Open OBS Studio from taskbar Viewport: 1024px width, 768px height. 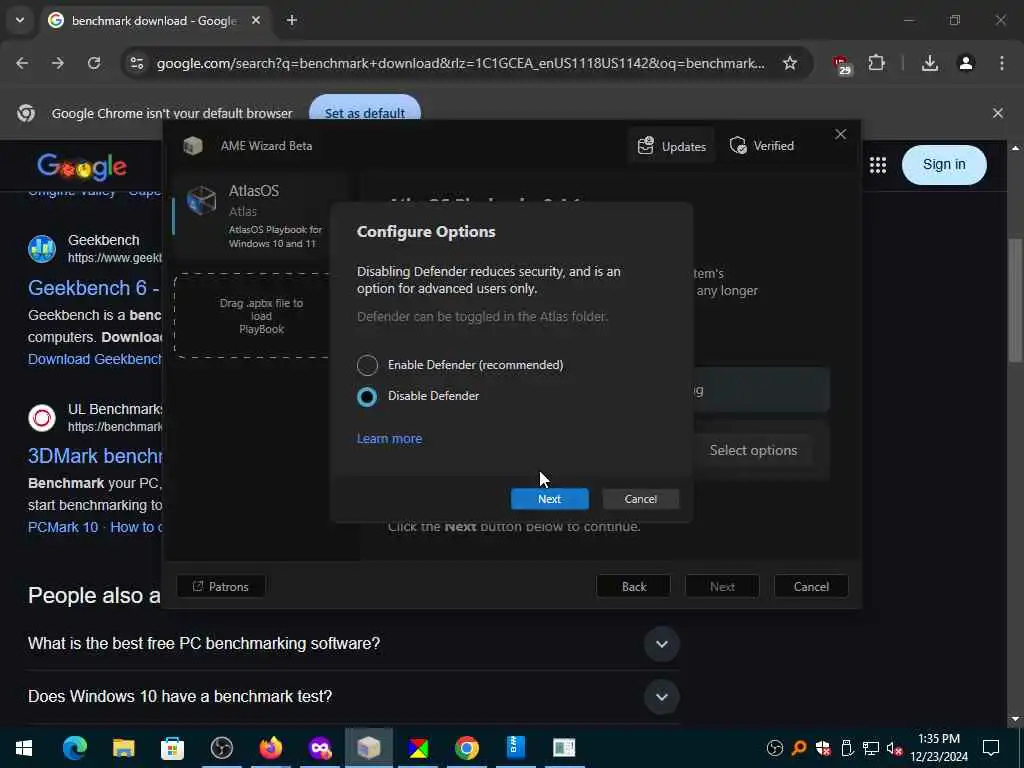(221, 748)
